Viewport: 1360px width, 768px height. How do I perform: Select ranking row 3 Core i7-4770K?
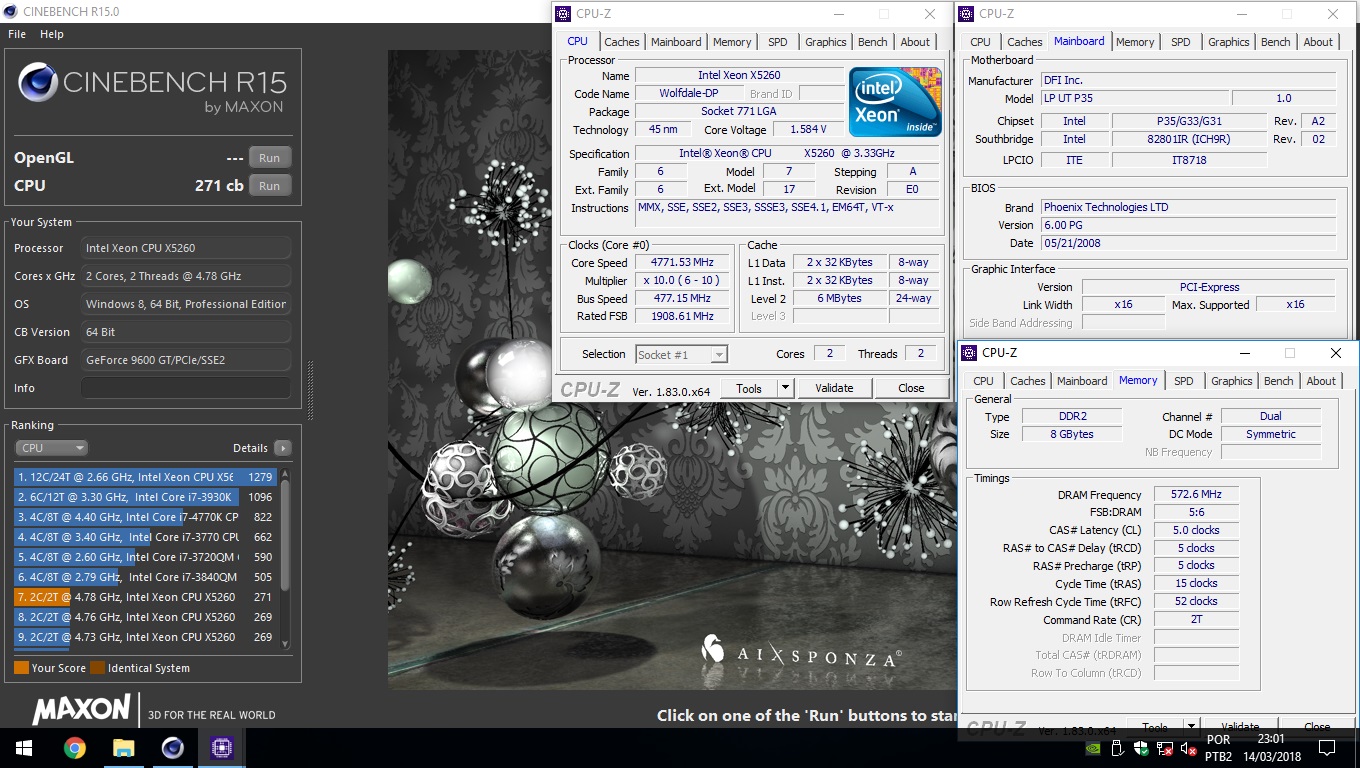point(146,517)
